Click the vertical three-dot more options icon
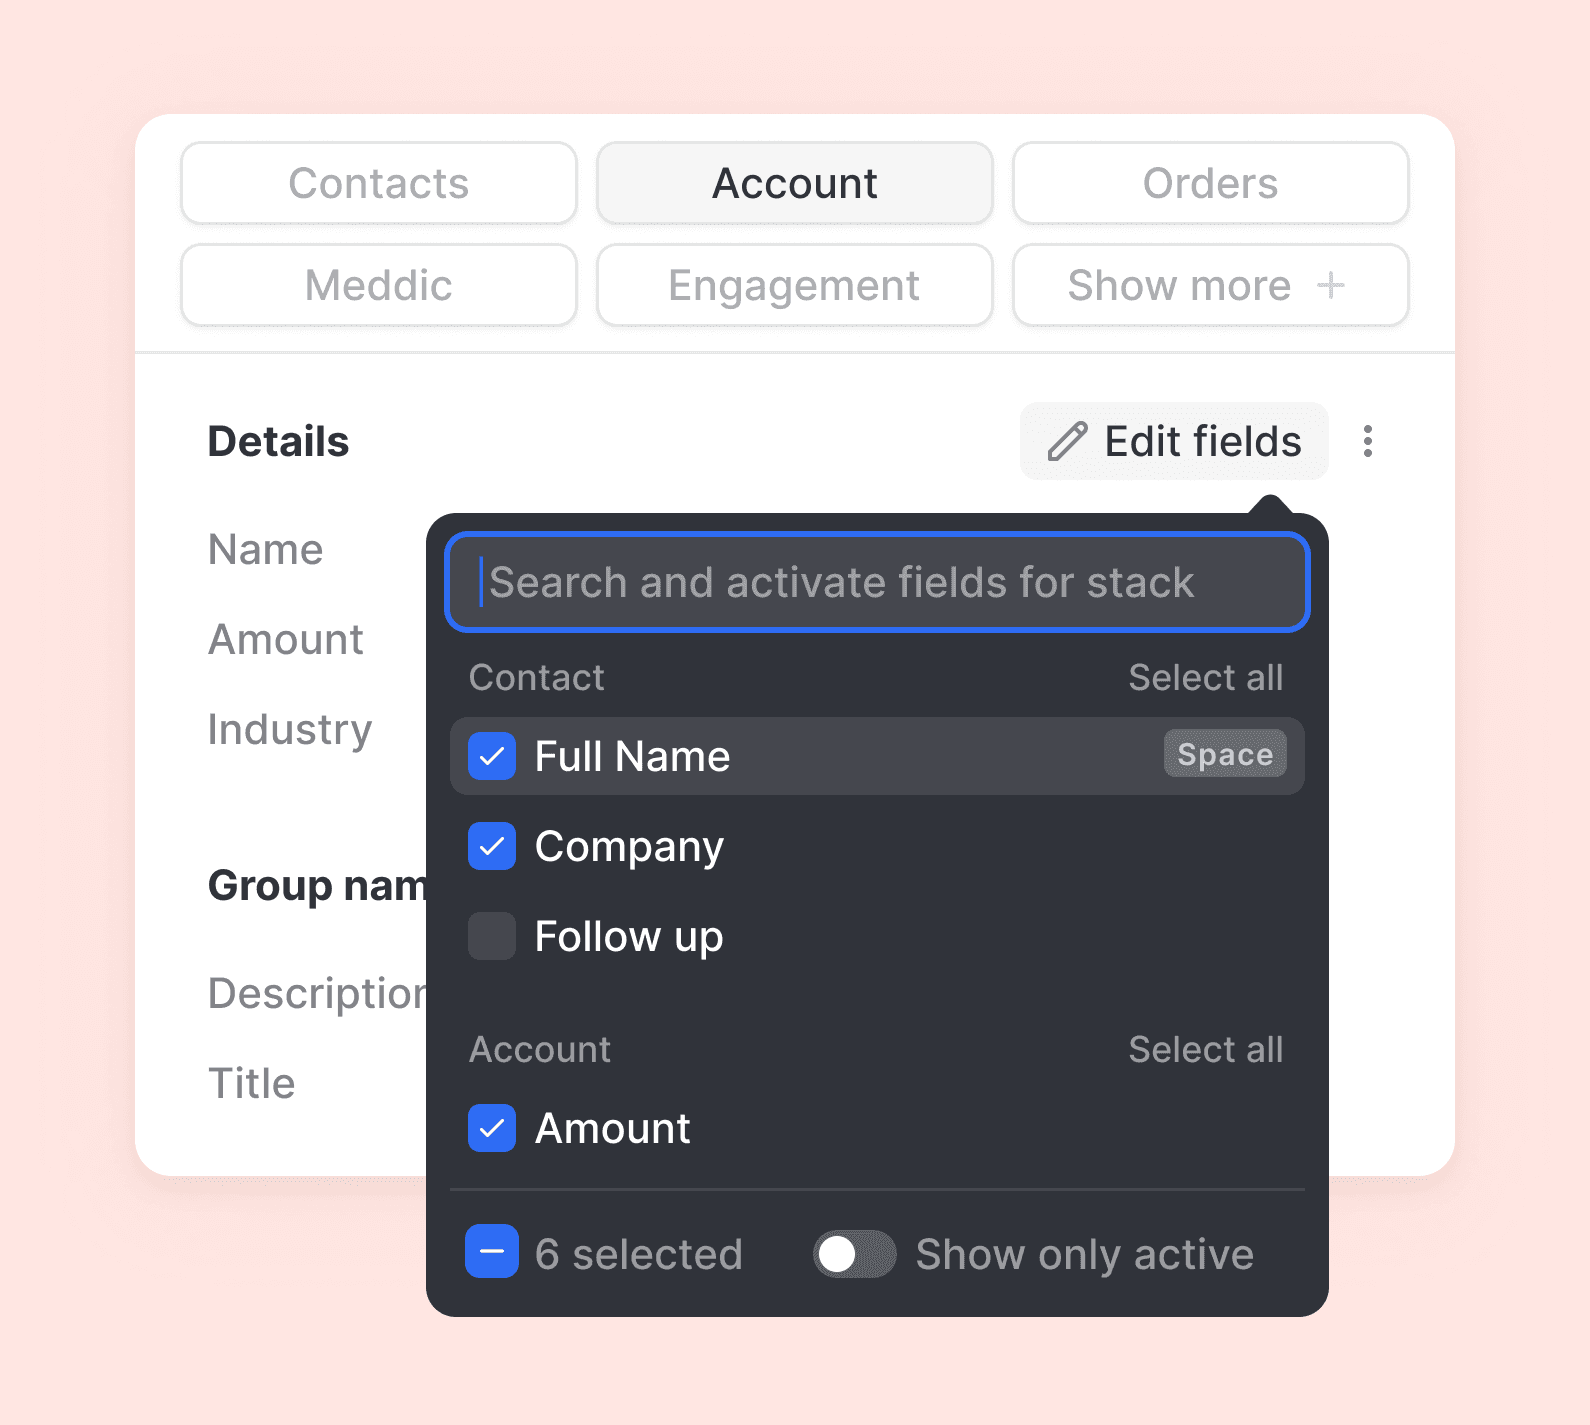The height and width of the screenshot is (1425, 1590). (1367, 441)
